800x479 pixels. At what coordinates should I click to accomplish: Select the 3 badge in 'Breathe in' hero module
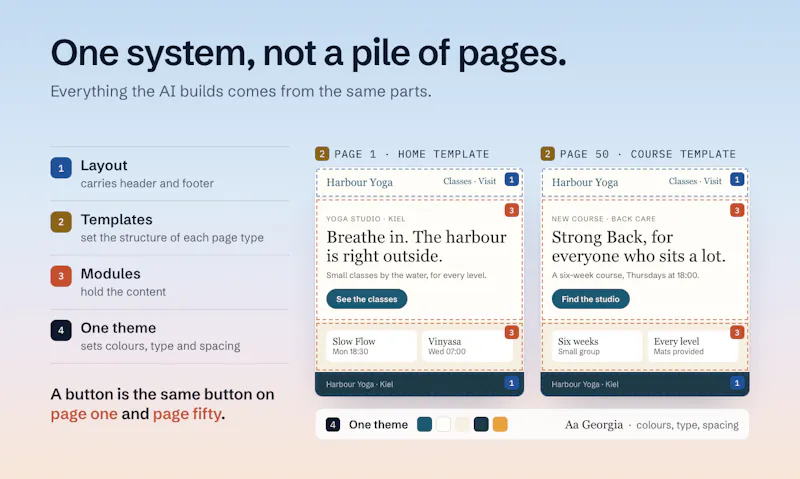click(x=512, y=210)
